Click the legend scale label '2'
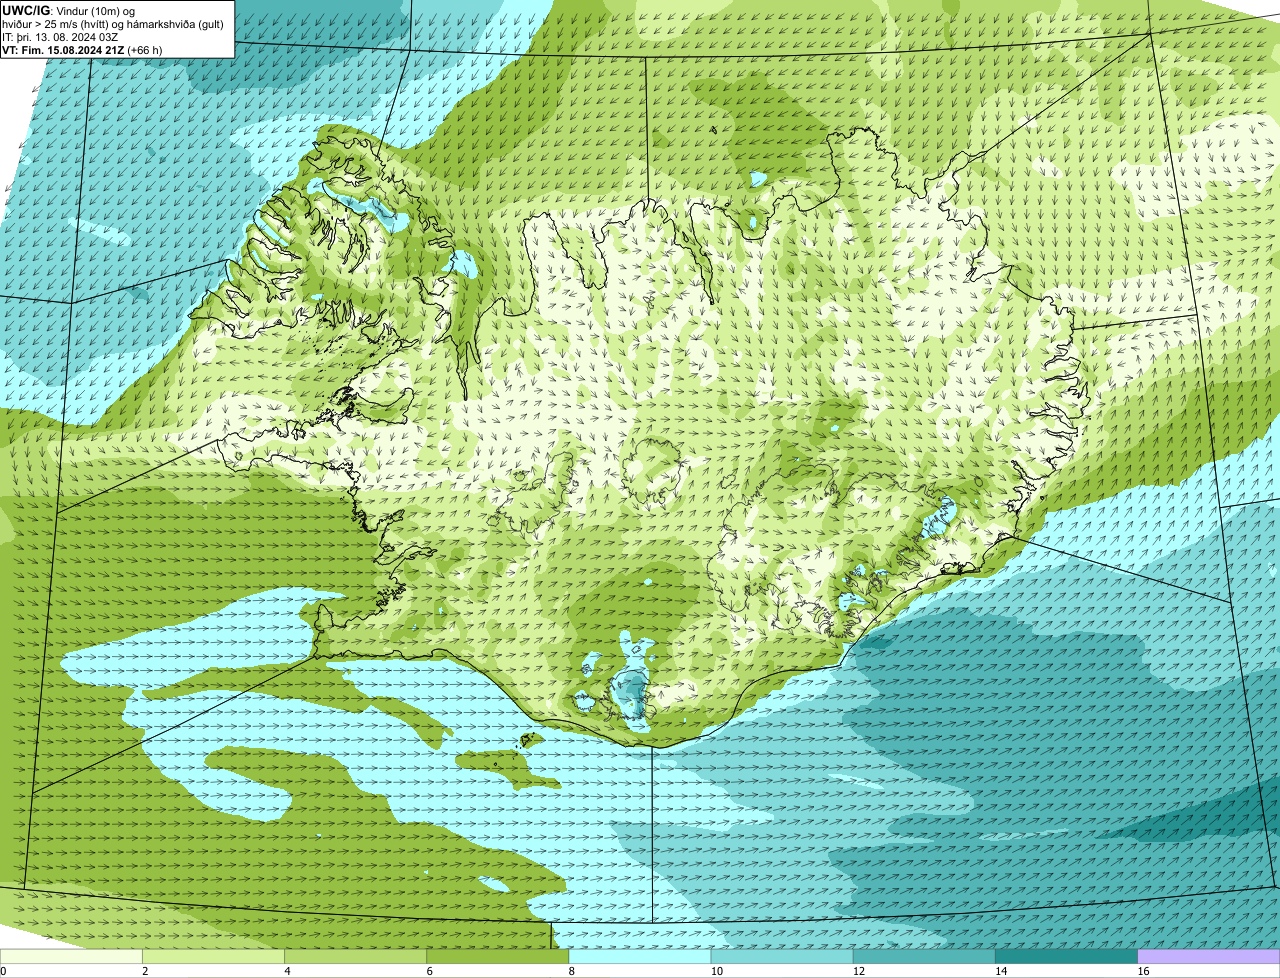Screen dimensions: 1280x978 click(x=145, y=971)
